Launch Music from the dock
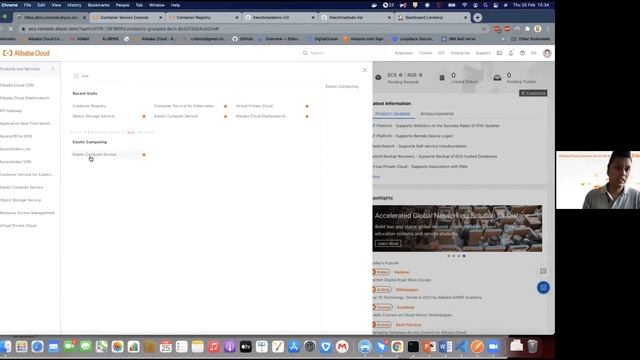 click(213, 347)
